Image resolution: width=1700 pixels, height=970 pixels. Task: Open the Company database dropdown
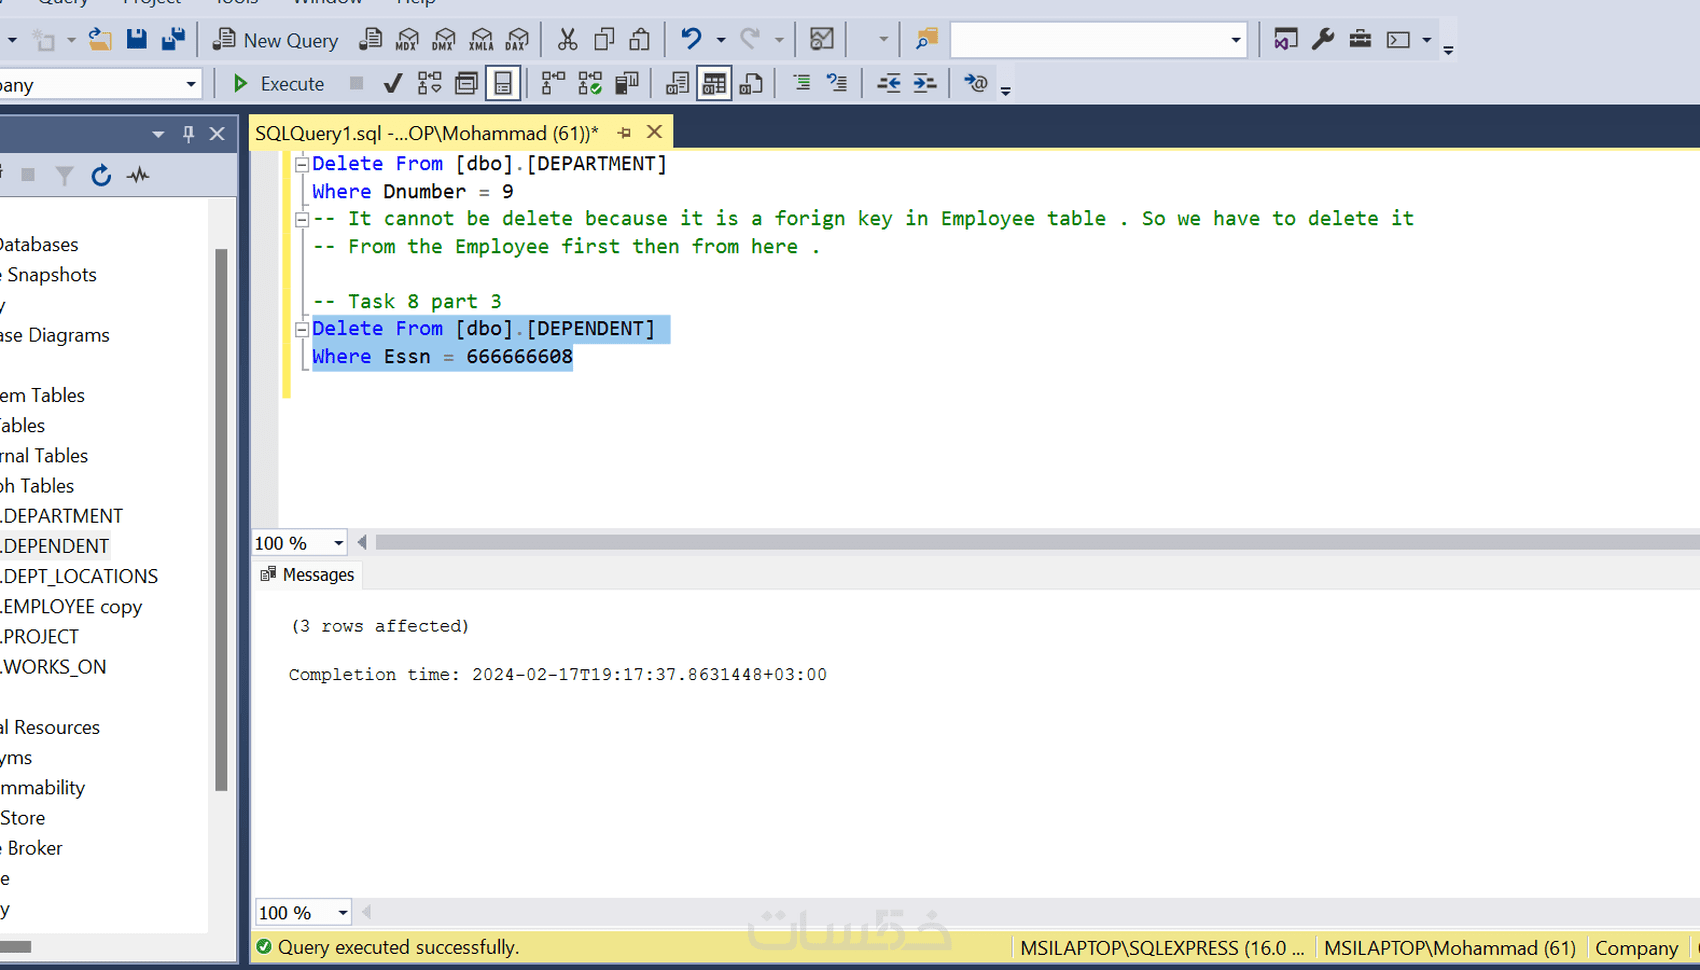[190, 84]
